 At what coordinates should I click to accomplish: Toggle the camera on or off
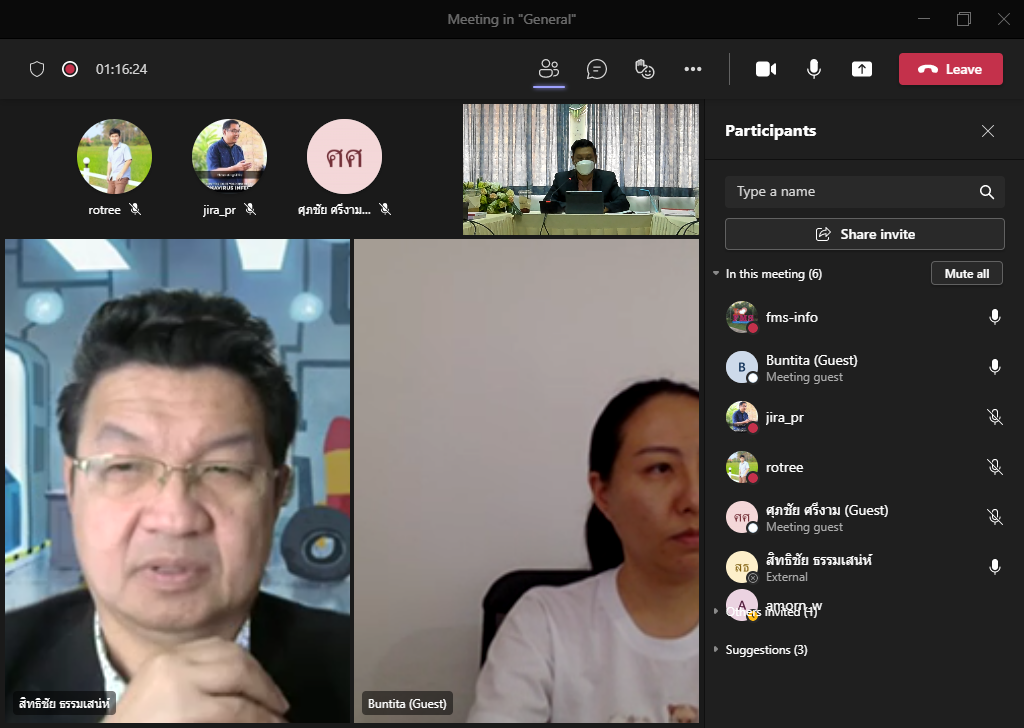[766, 69]
